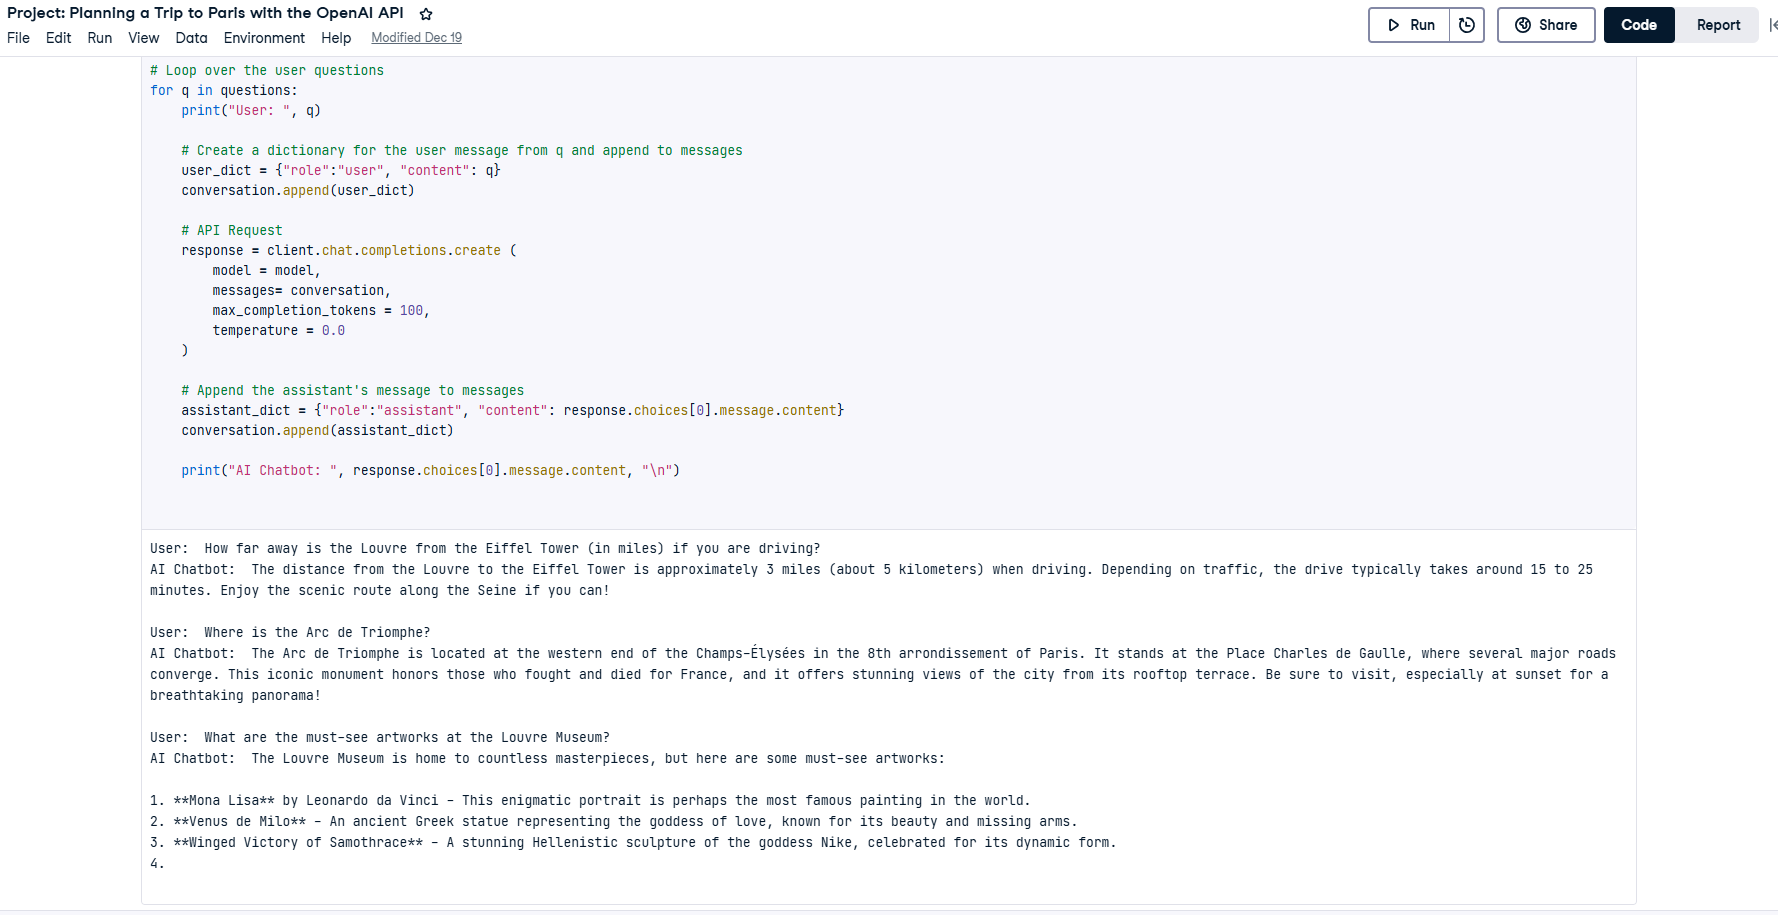This screenshot has width=1778, height=915.
Task: Place cursor on the temperature = 0.0 line
Action: 278,331
